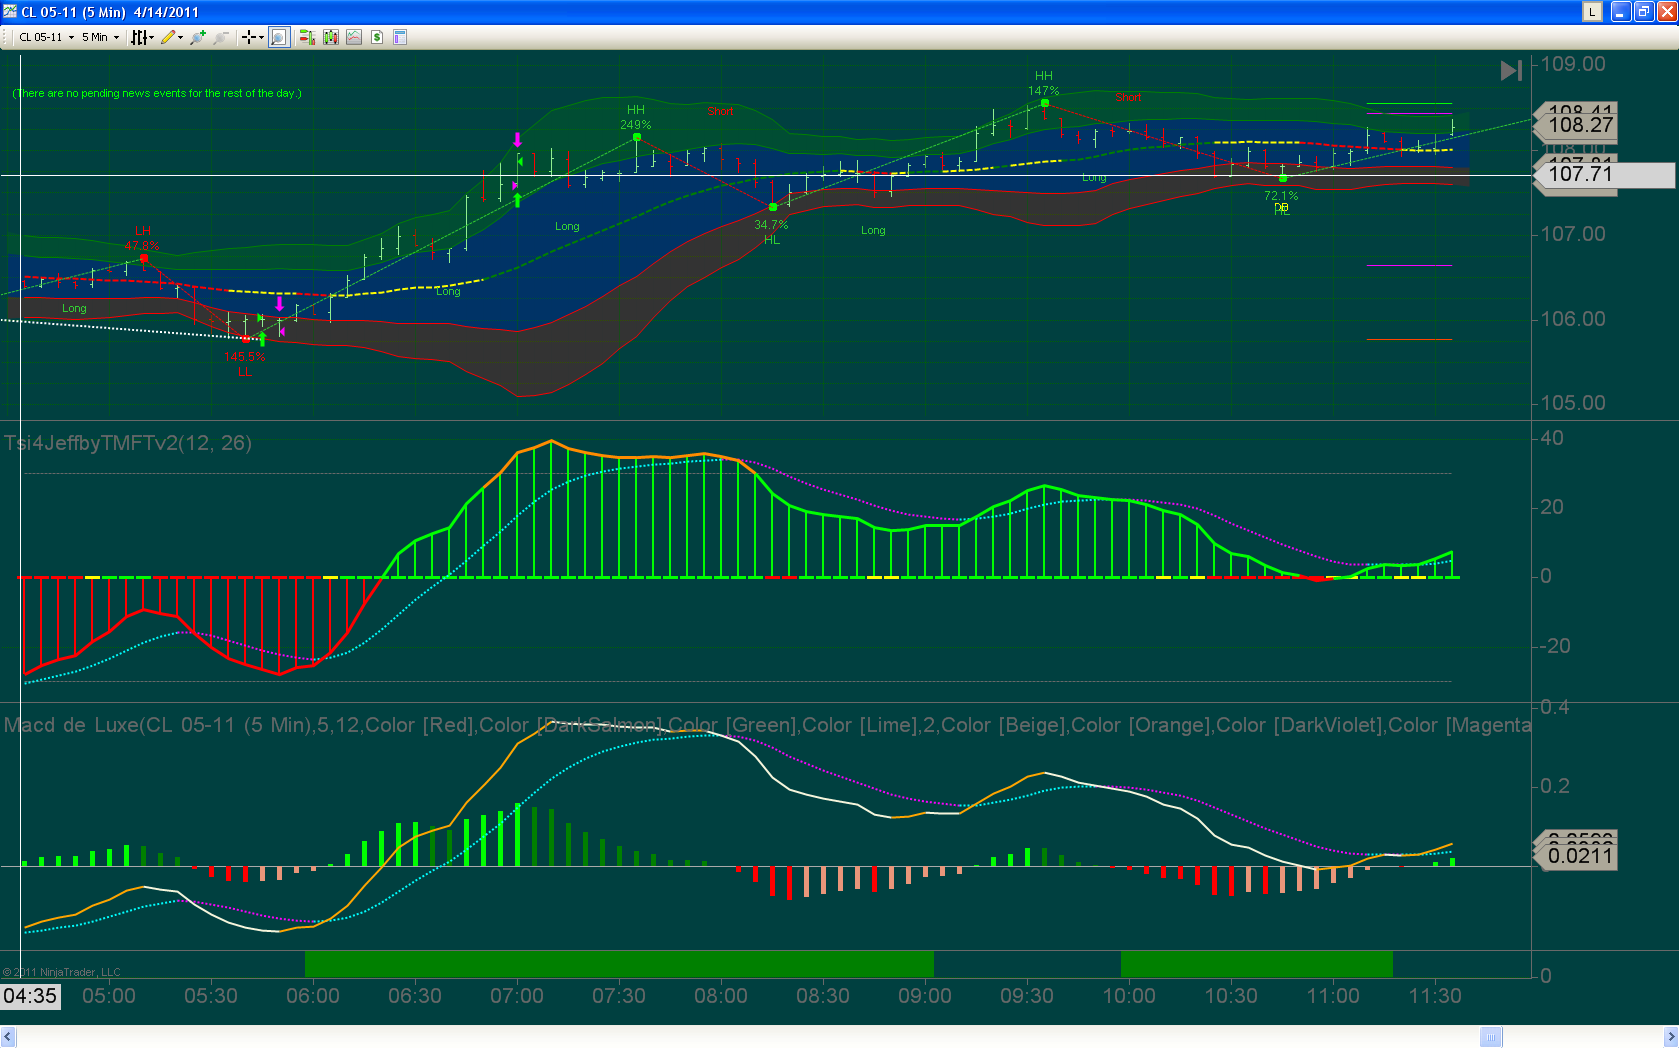Click the 07:00 time axis label
The height and width of the screenshot is (1048, 1679).
[x=517, y=996]
